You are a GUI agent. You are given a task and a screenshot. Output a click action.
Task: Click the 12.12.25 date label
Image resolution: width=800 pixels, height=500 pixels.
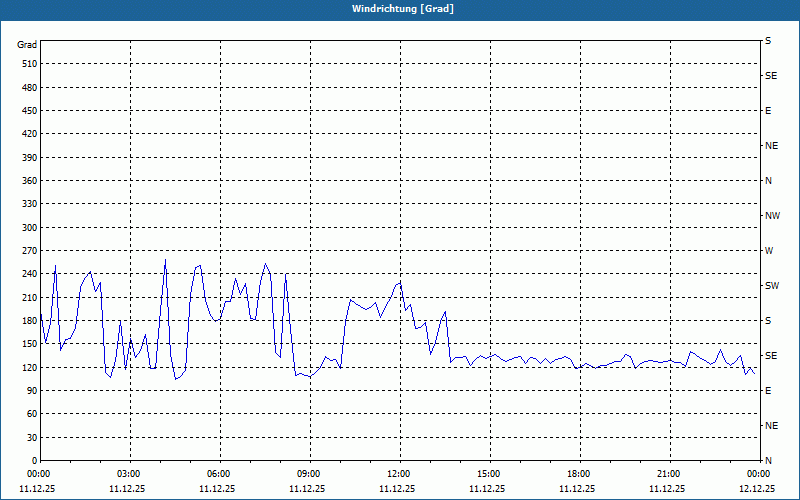[757, 489]
